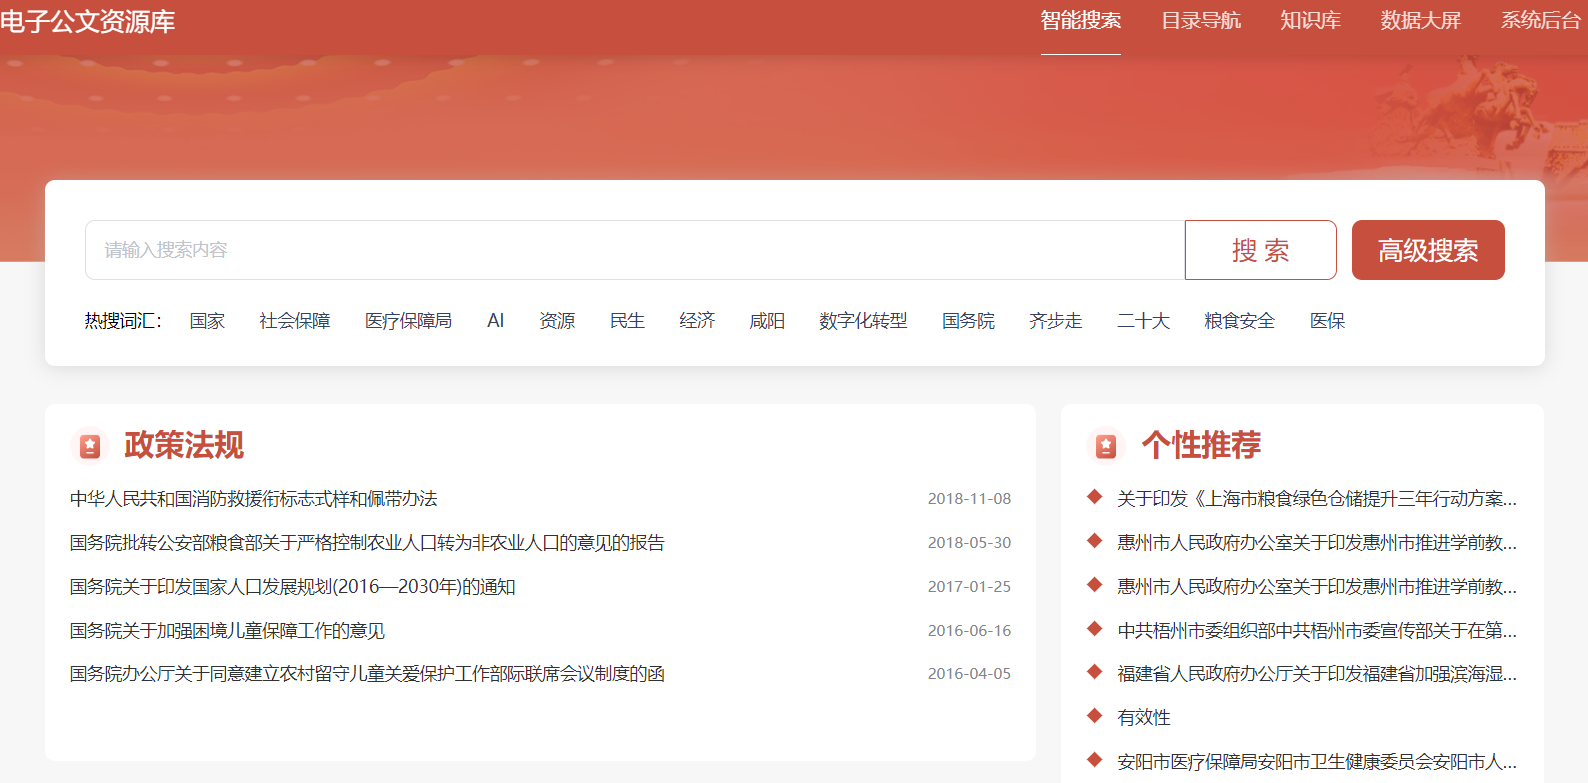Open recommended item about 上海市粮食绿色仓储
This screenshot has height=783, width=1588.
tap(1316, 499)
